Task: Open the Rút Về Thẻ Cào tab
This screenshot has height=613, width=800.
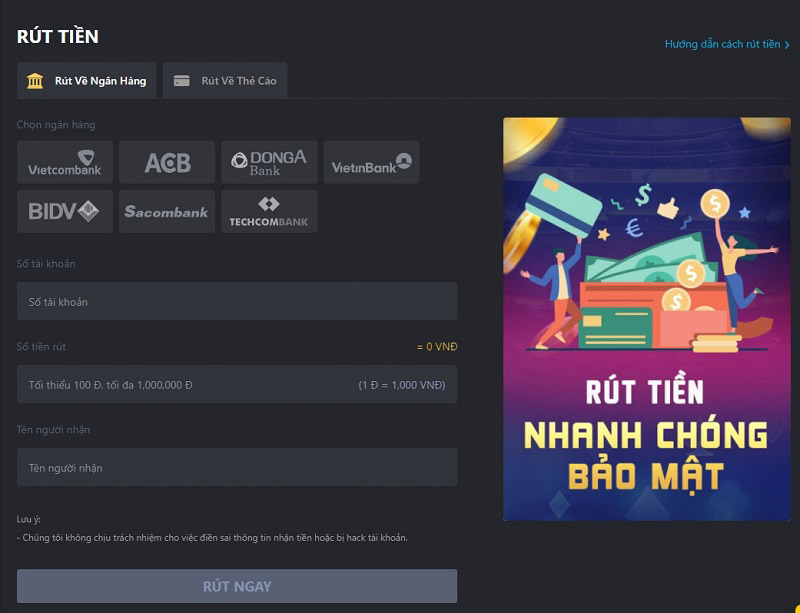Action: point(238,81)
